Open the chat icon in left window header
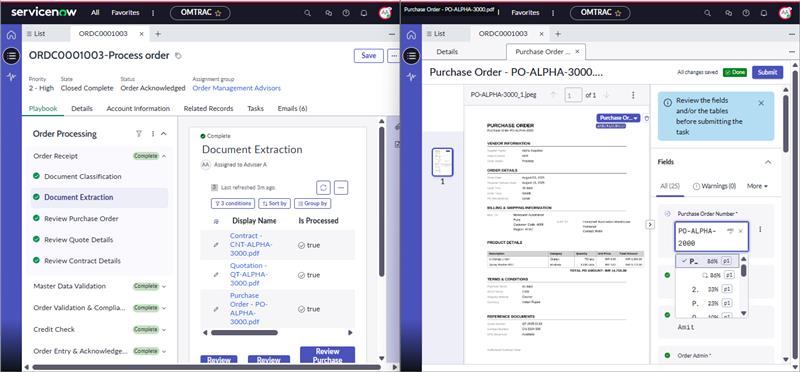Screen dimensions: 800x372 click(328, 13)
